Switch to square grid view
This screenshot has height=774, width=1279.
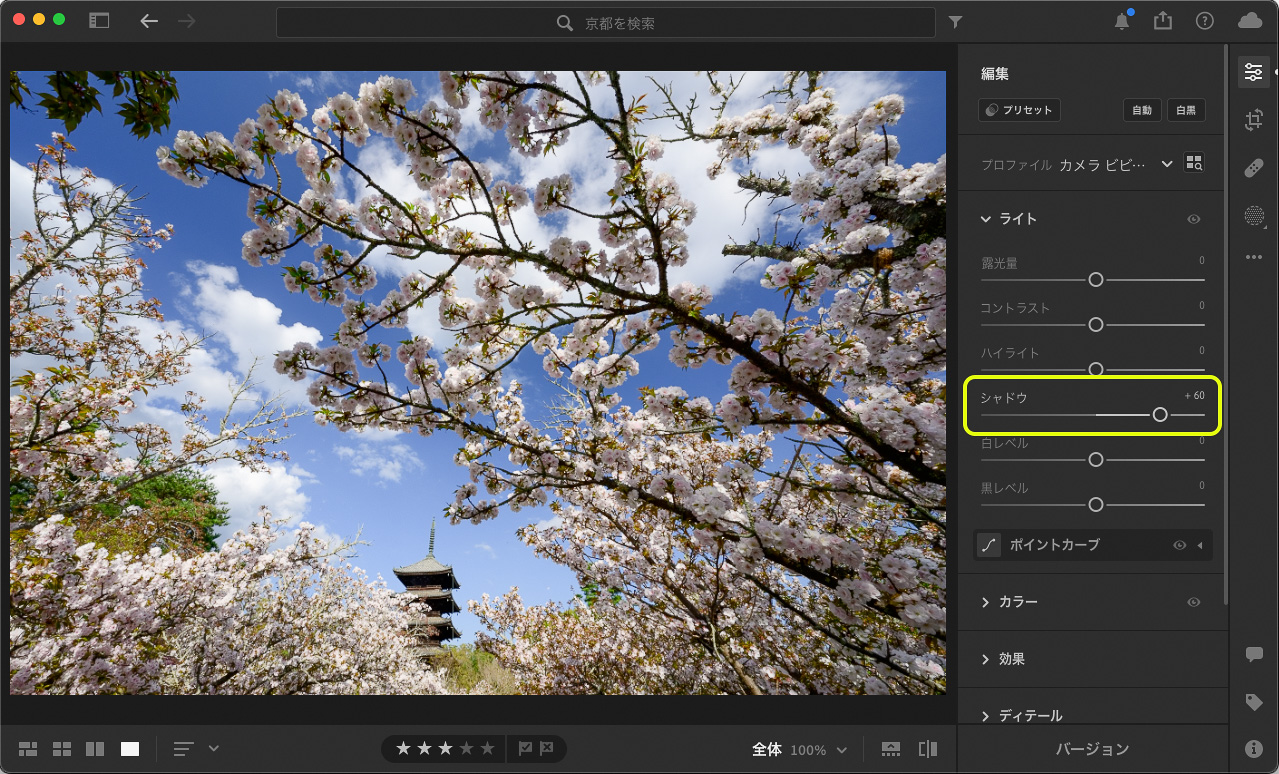click(x=62, y=749)
